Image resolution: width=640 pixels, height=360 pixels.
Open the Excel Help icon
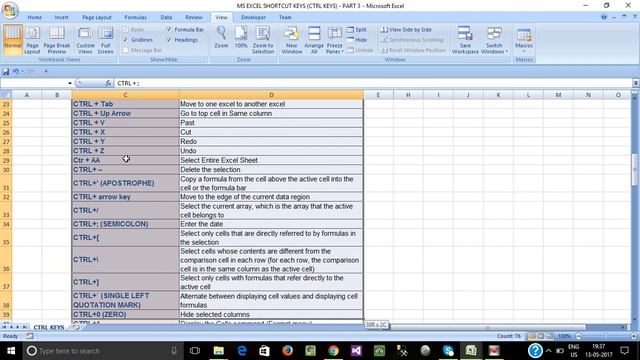604,17
